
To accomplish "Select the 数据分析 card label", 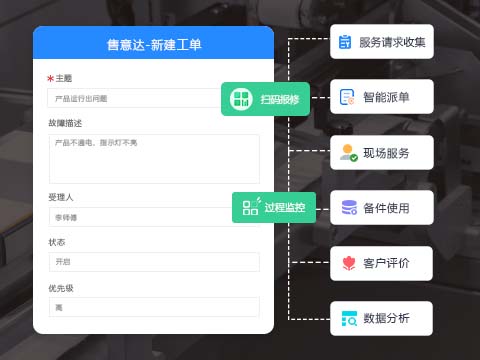I will click(x=386, y=318).
